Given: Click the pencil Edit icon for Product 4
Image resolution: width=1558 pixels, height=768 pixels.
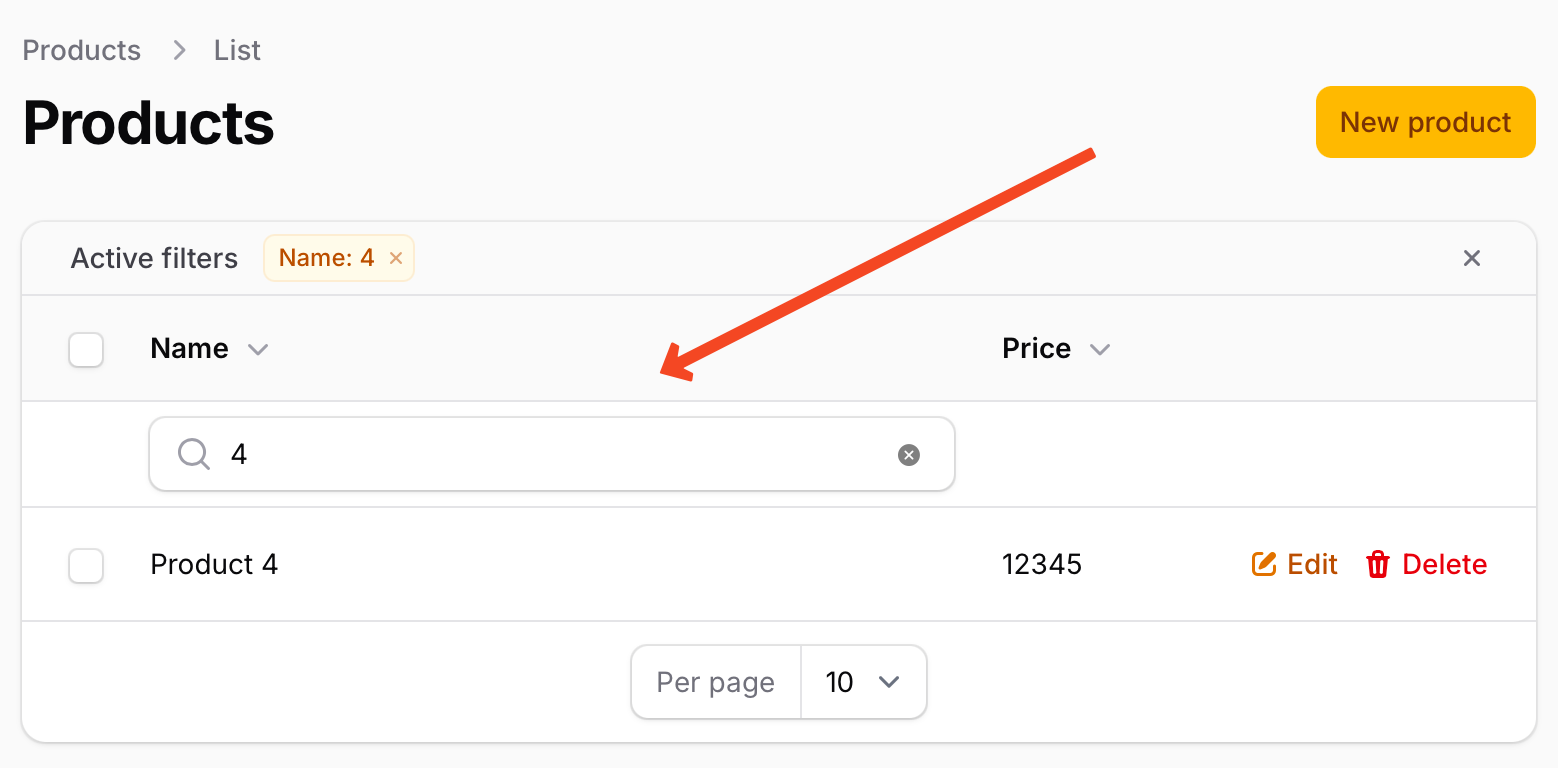Looking at the screenshot, I should coord(1264,564).
